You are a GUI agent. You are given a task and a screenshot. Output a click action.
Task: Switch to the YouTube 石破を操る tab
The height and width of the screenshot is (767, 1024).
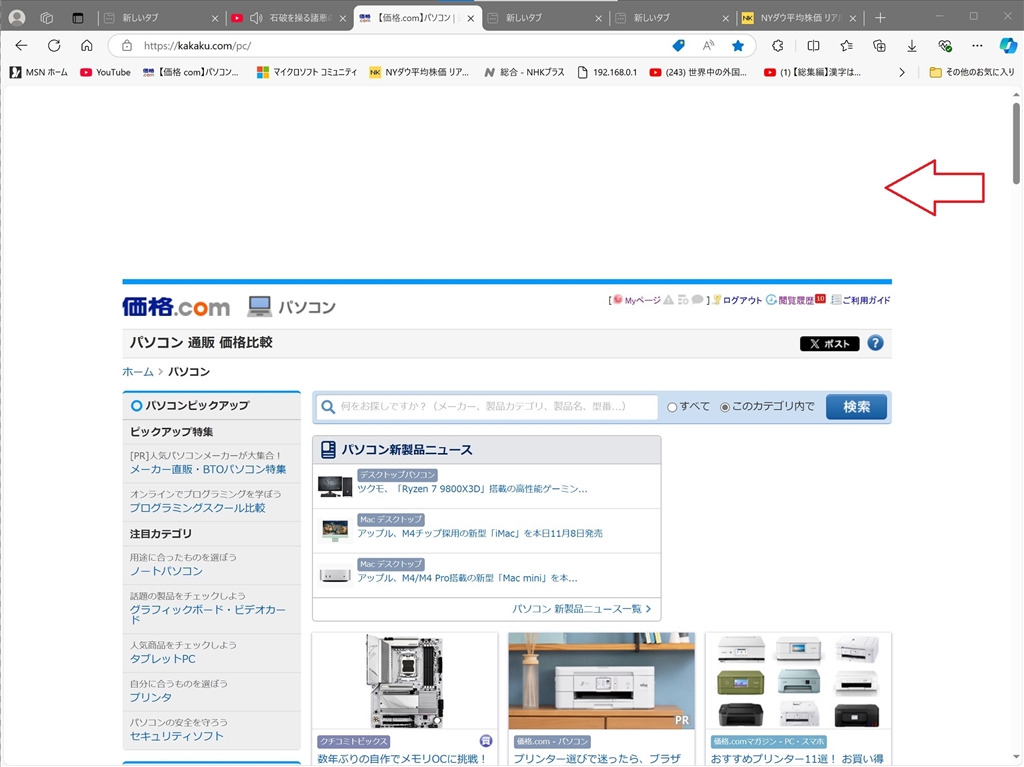pos(289,18)
